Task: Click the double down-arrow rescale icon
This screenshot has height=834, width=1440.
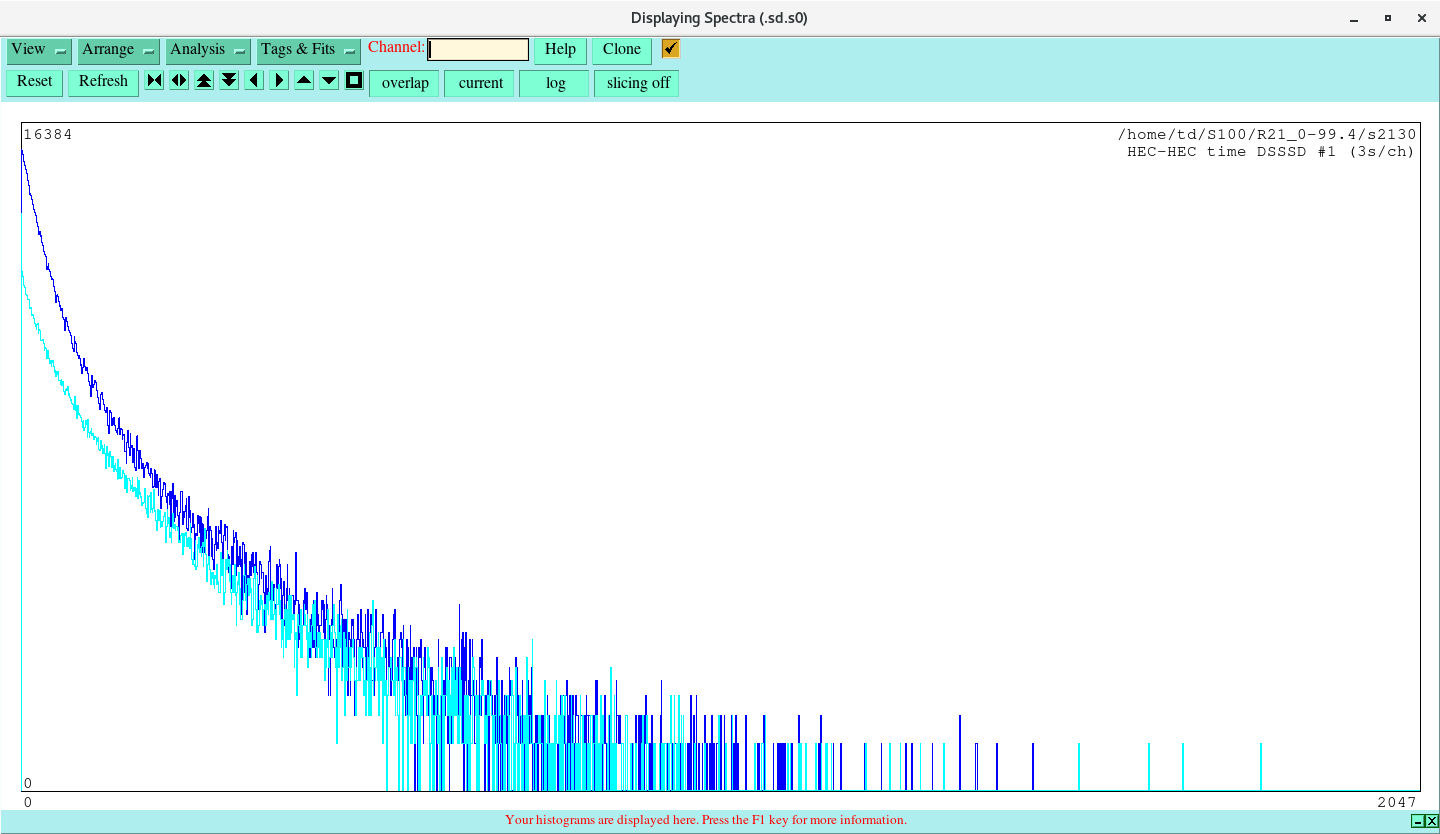Action: pyautogui.click(x=228, y=80)
